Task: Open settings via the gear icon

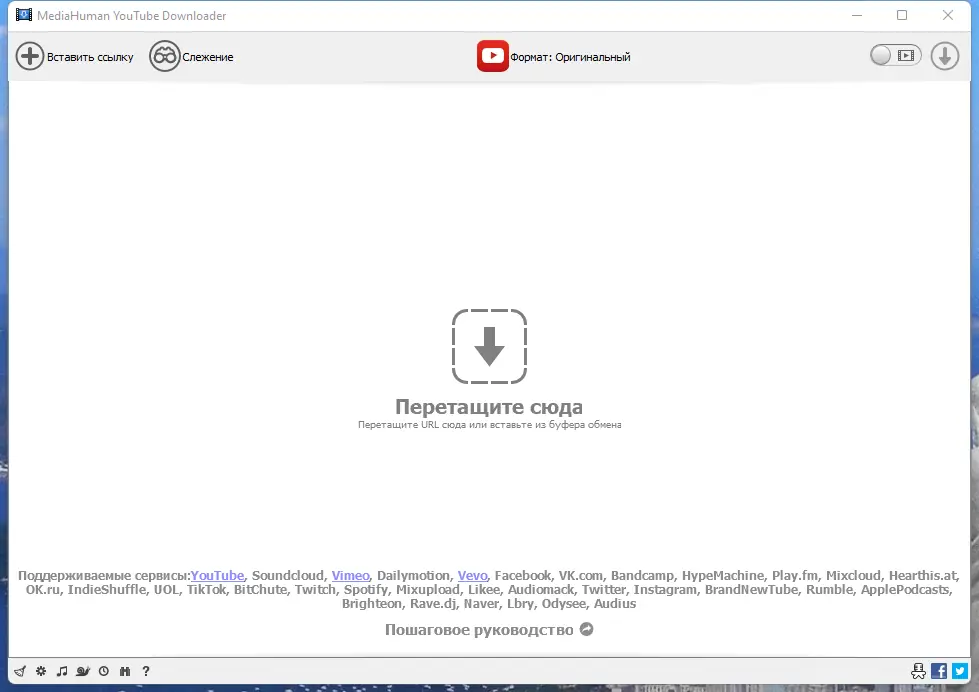Action: (41, 671)
